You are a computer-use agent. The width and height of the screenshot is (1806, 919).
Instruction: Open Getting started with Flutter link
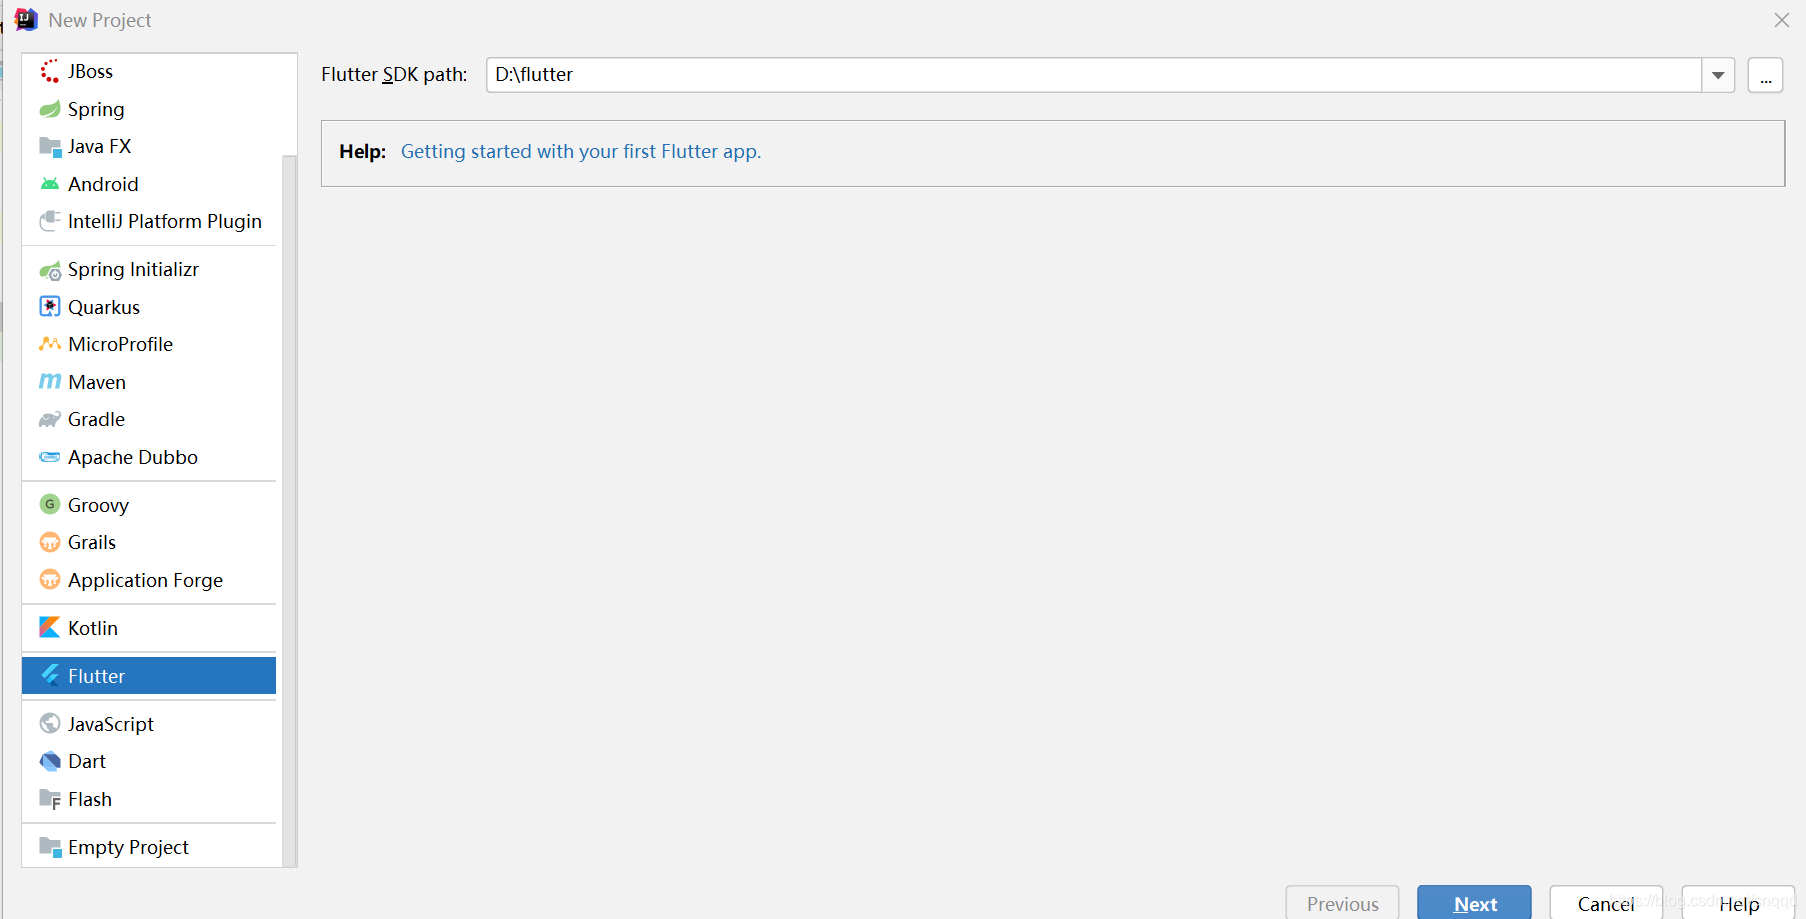[581, 151]
